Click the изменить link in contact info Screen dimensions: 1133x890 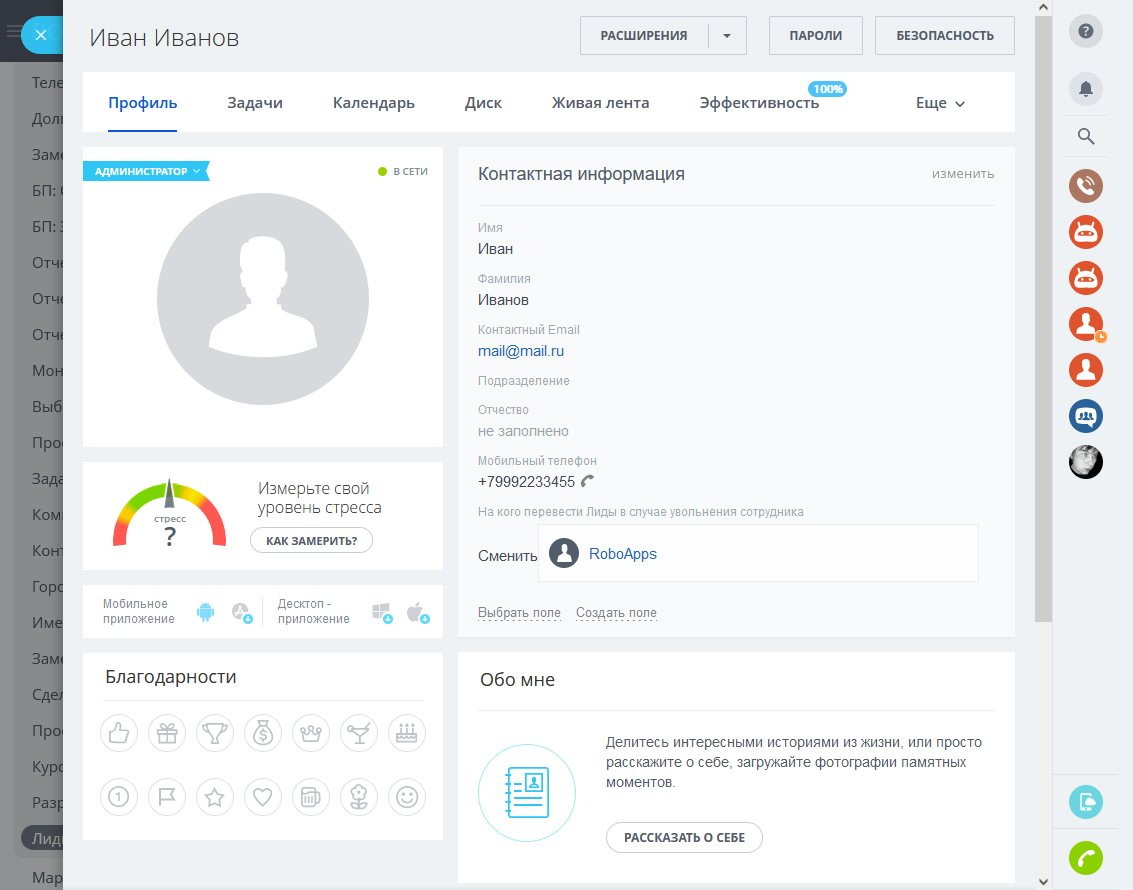[x=963, y=174]
